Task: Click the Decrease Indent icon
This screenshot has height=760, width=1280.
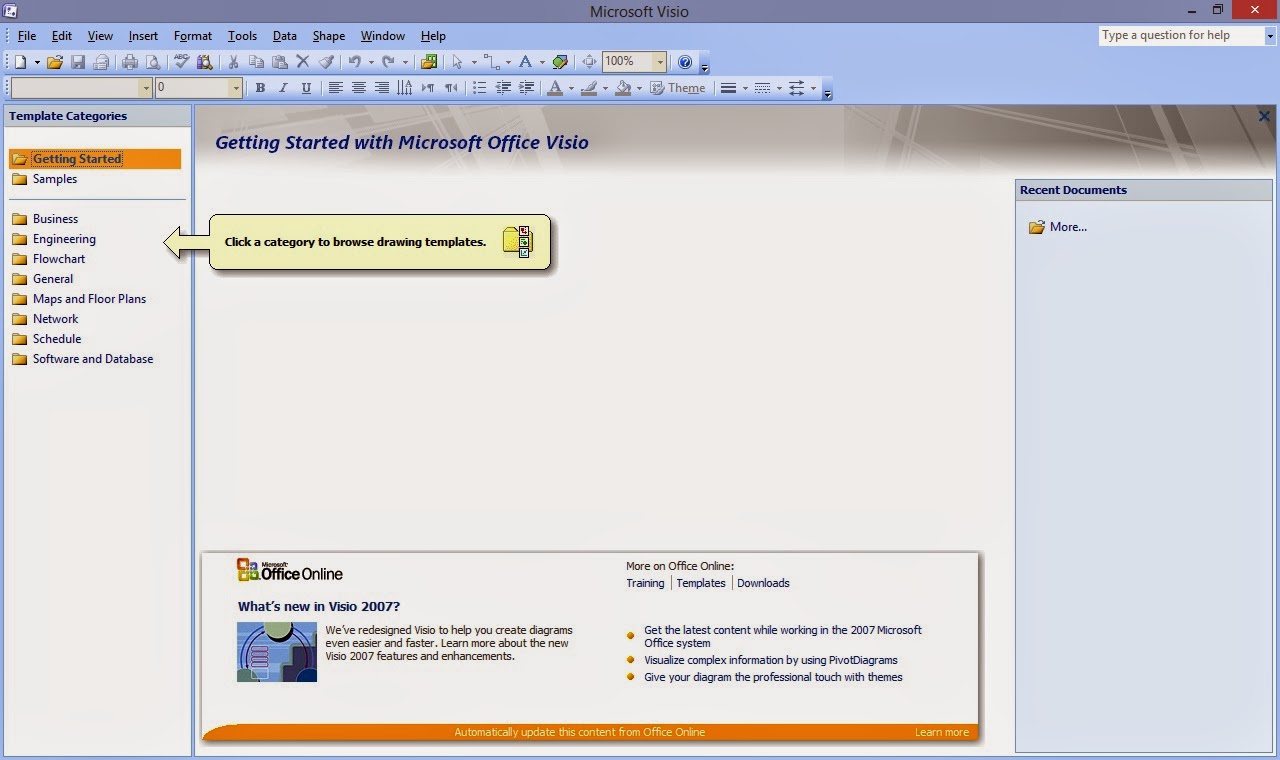Action: [503, 88]
